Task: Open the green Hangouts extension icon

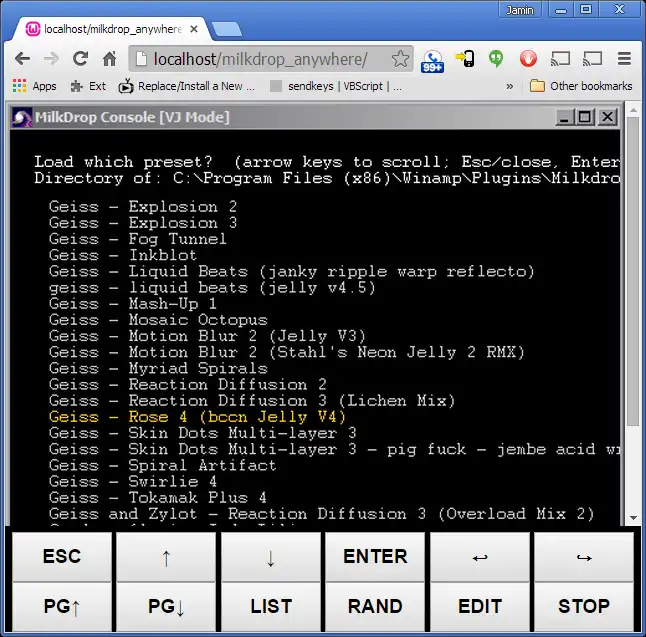Action: coord(496,59)
